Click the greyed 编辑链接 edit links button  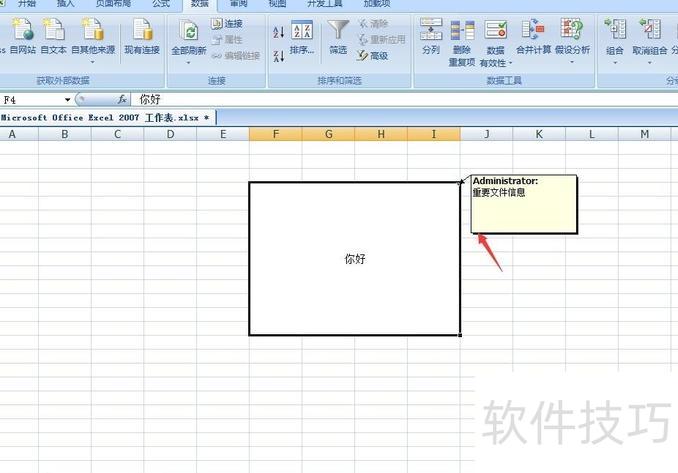pos(236,56)
